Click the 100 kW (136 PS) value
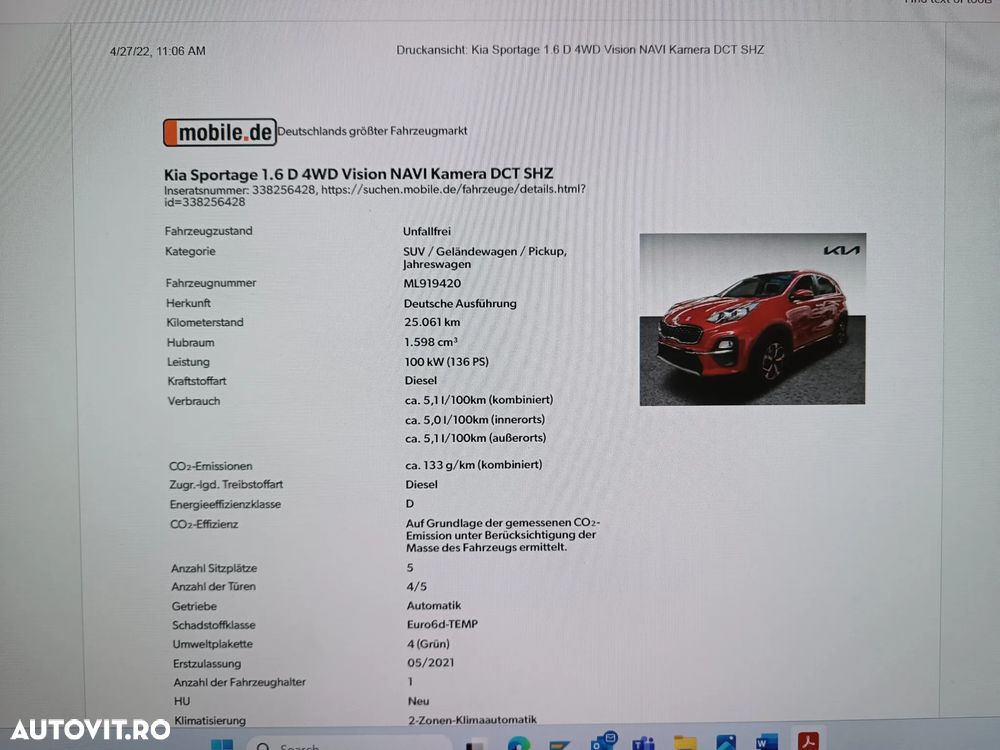The width and height of the screenshot is (1000, 750). (x=446, y=362)
